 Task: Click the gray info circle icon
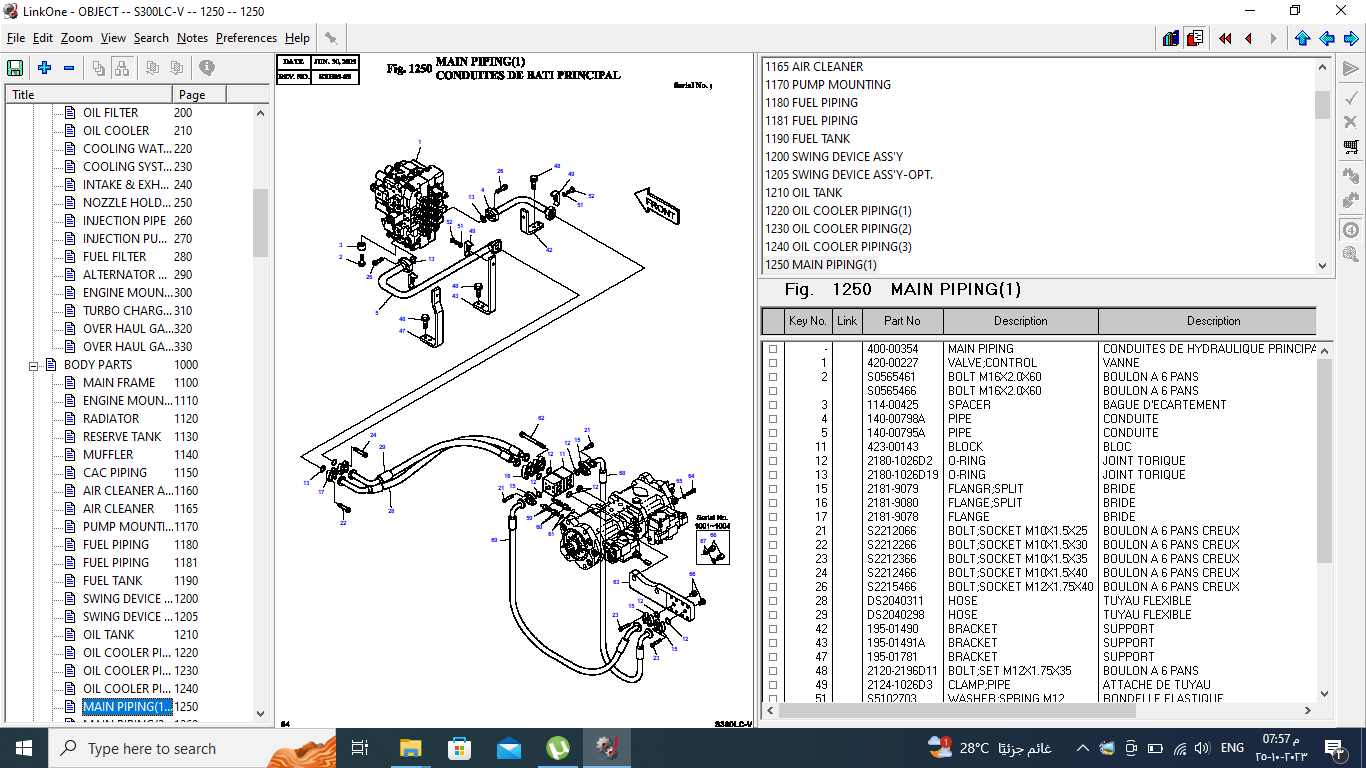point(207,68)
